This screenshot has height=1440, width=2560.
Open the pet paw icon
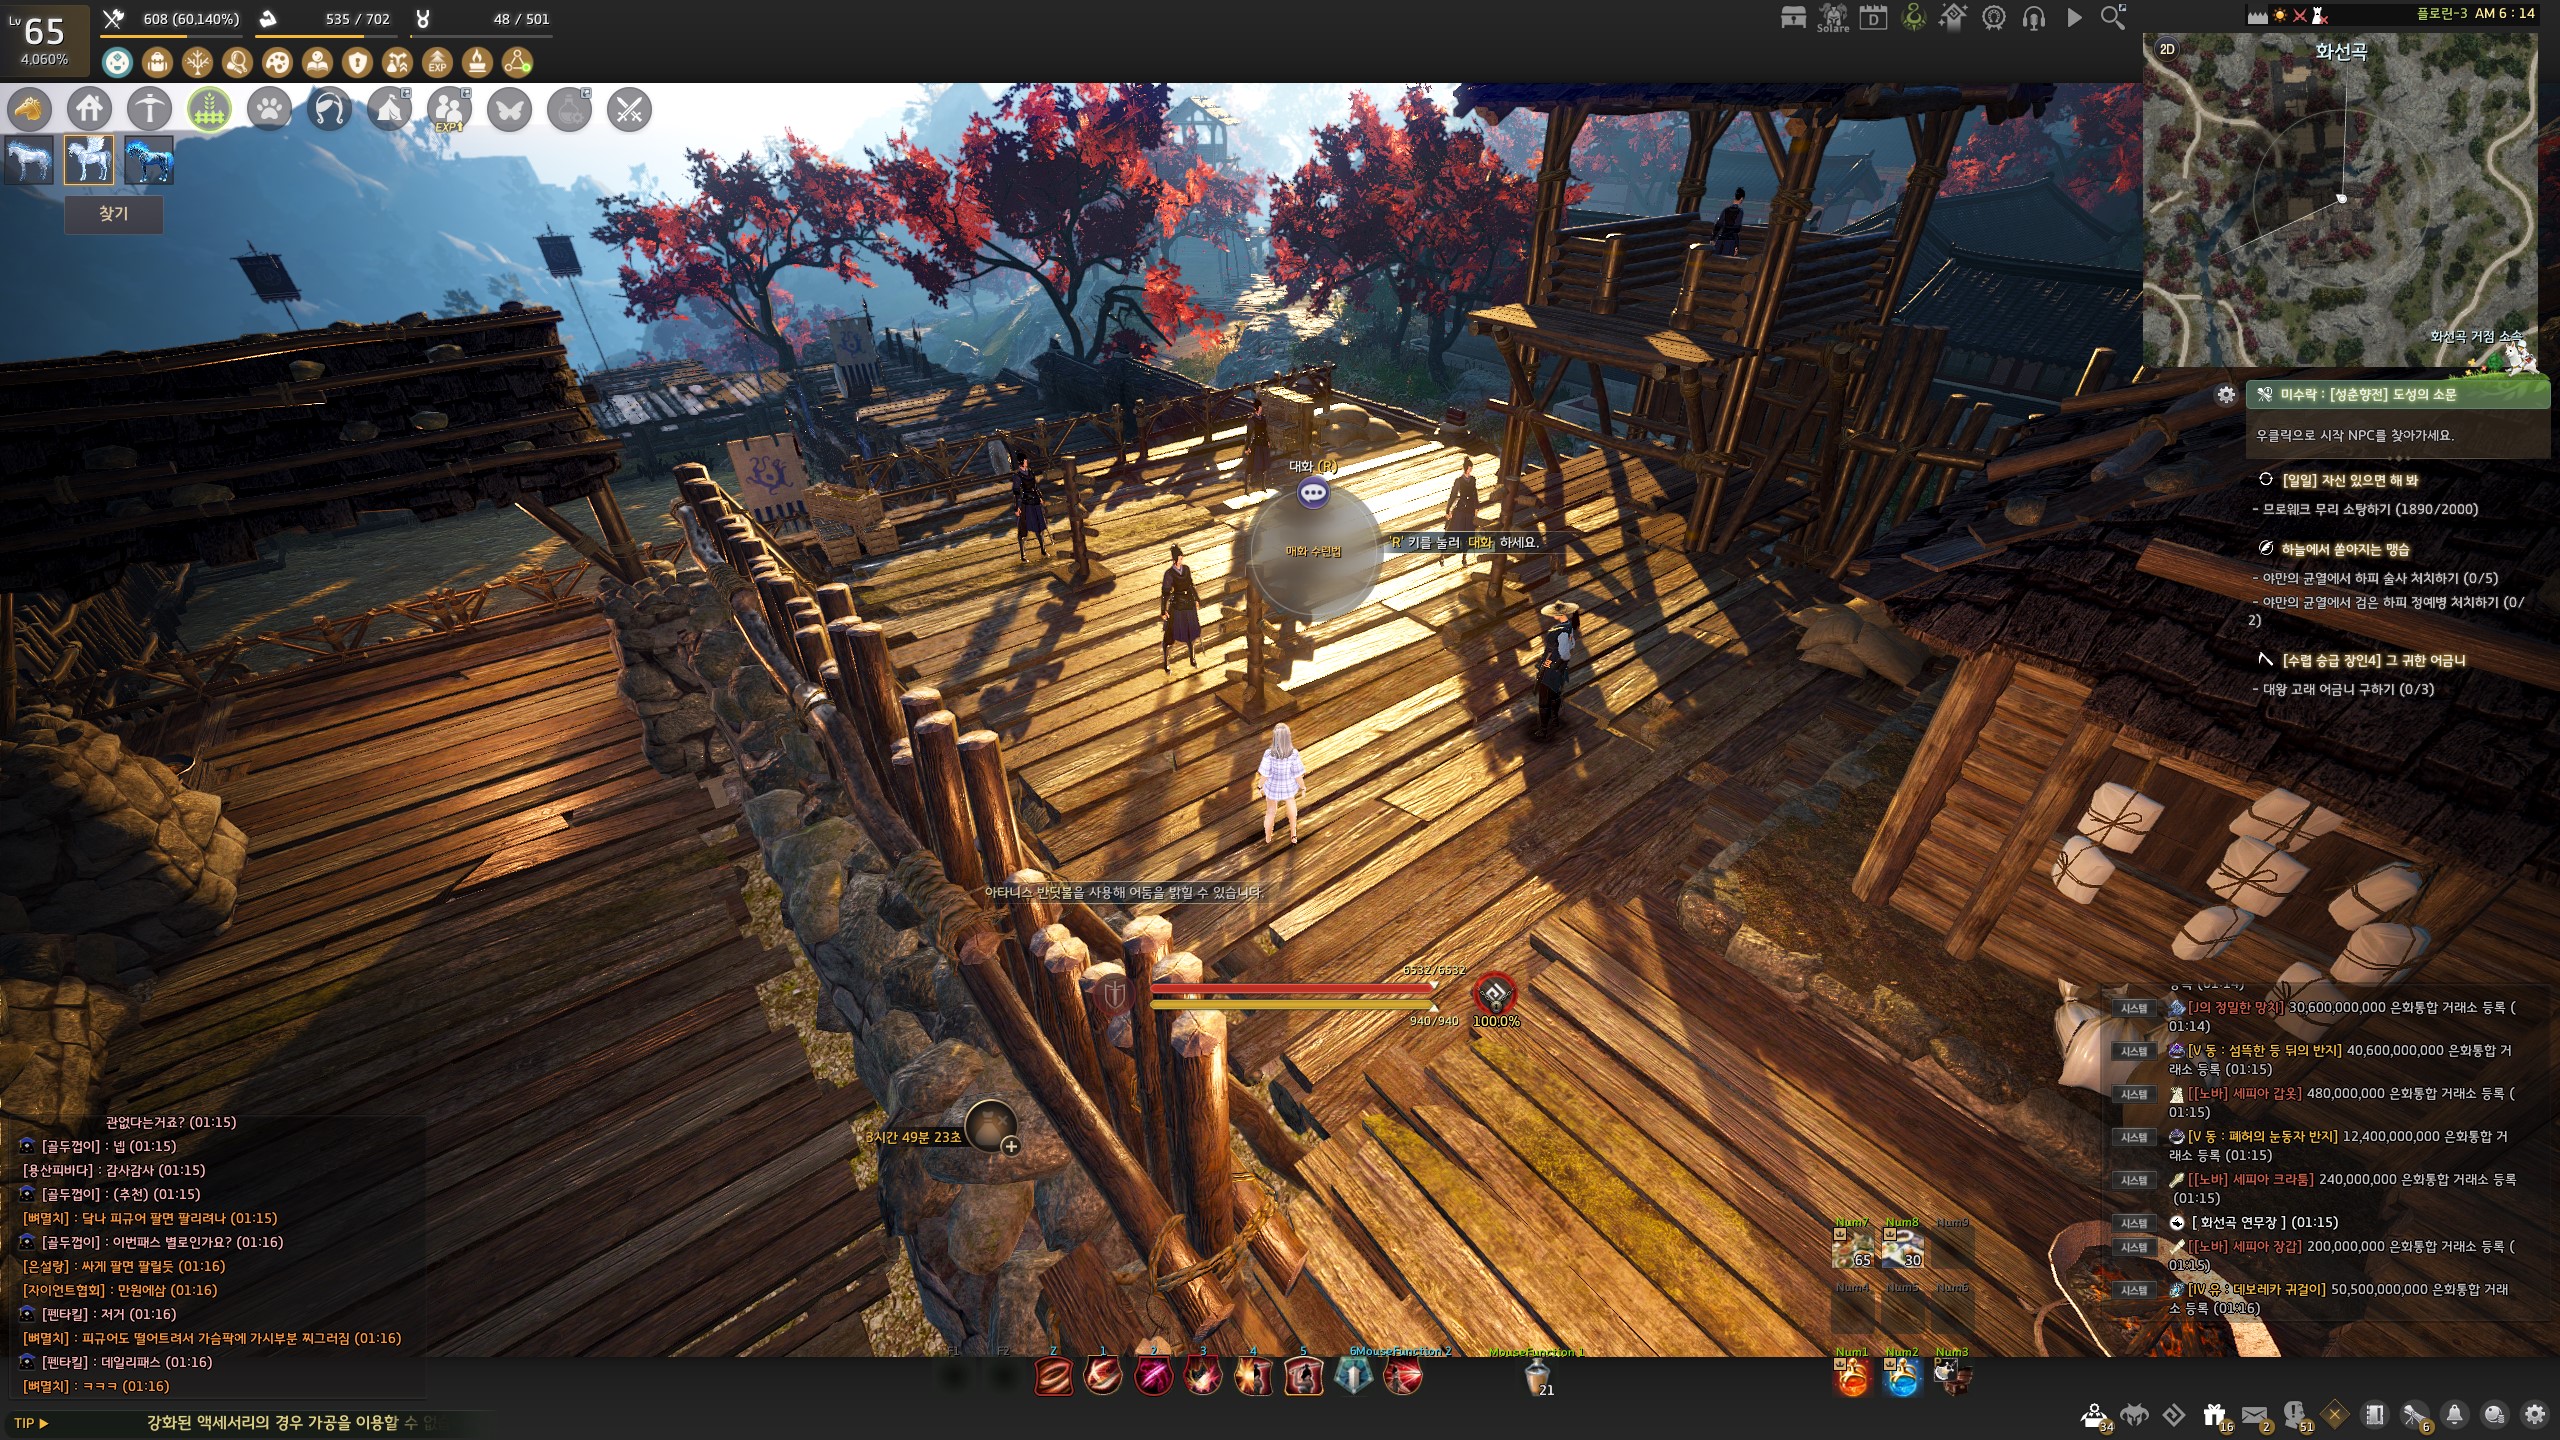click(269, 109)
